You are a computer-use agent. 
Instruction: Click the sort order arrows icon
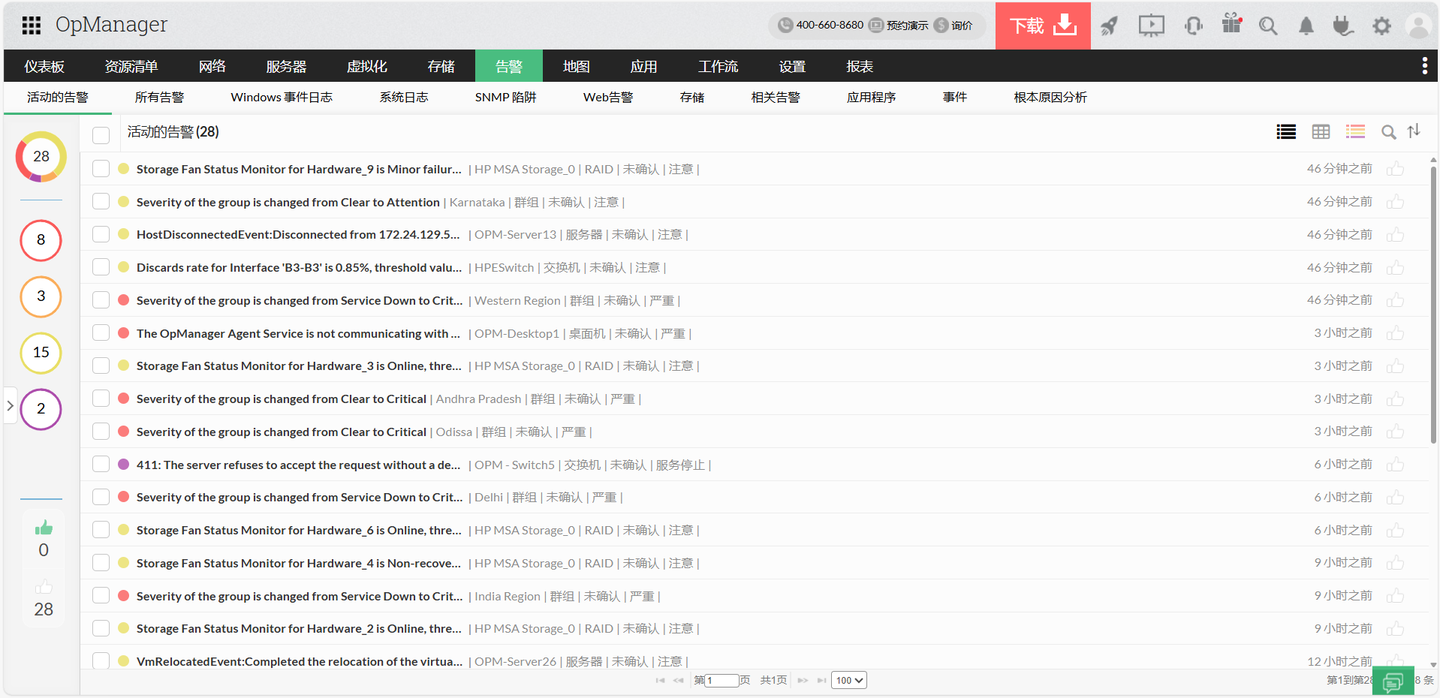point(1414,131)
